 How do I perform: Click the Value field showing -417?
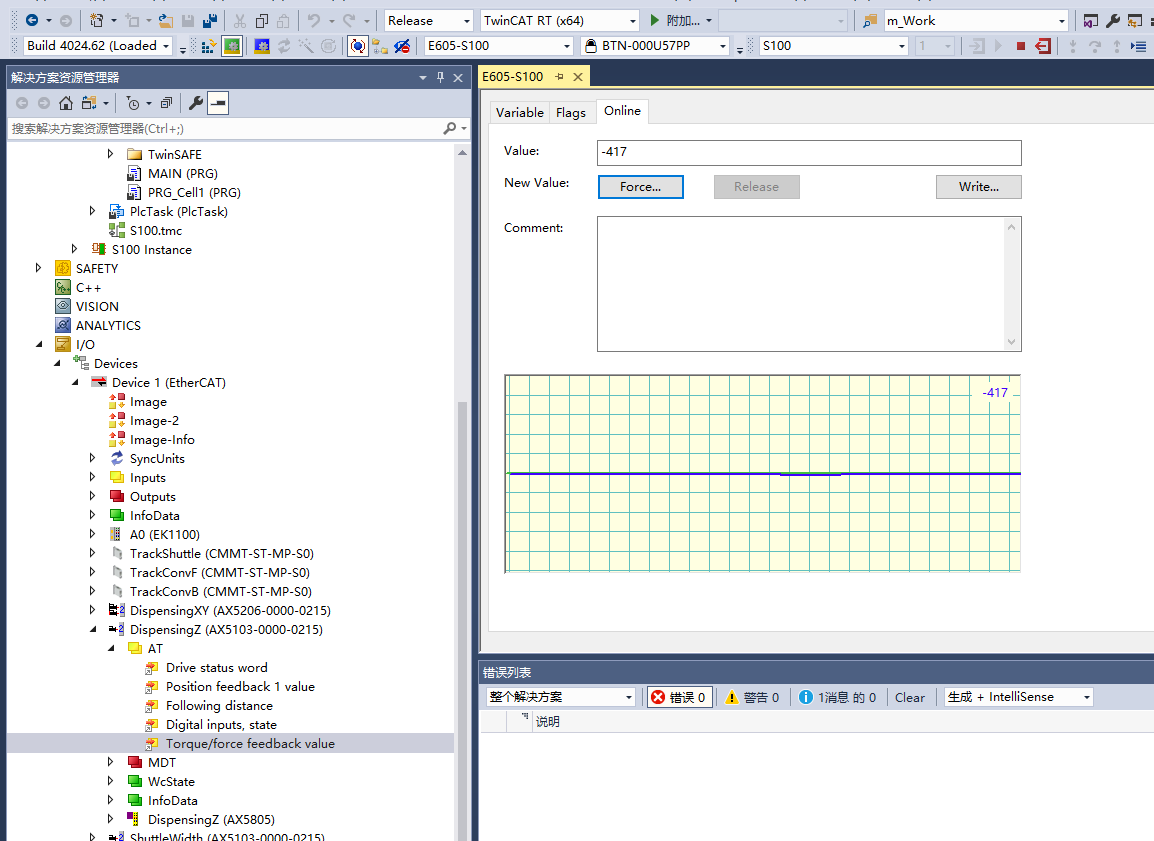pyautogui.click(x=809, y=152)
